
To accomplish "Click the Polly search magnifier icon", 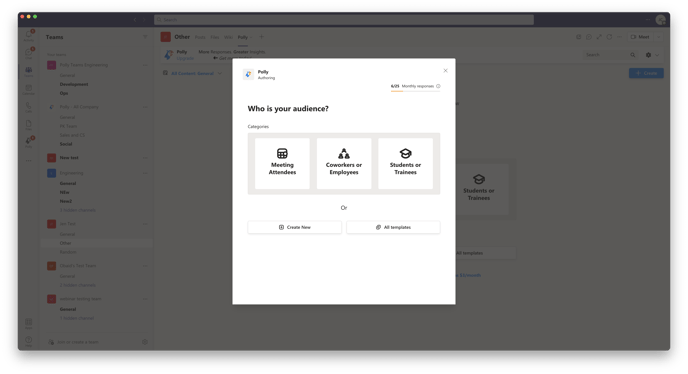I will pyautogui.click(x=633, y=55).
